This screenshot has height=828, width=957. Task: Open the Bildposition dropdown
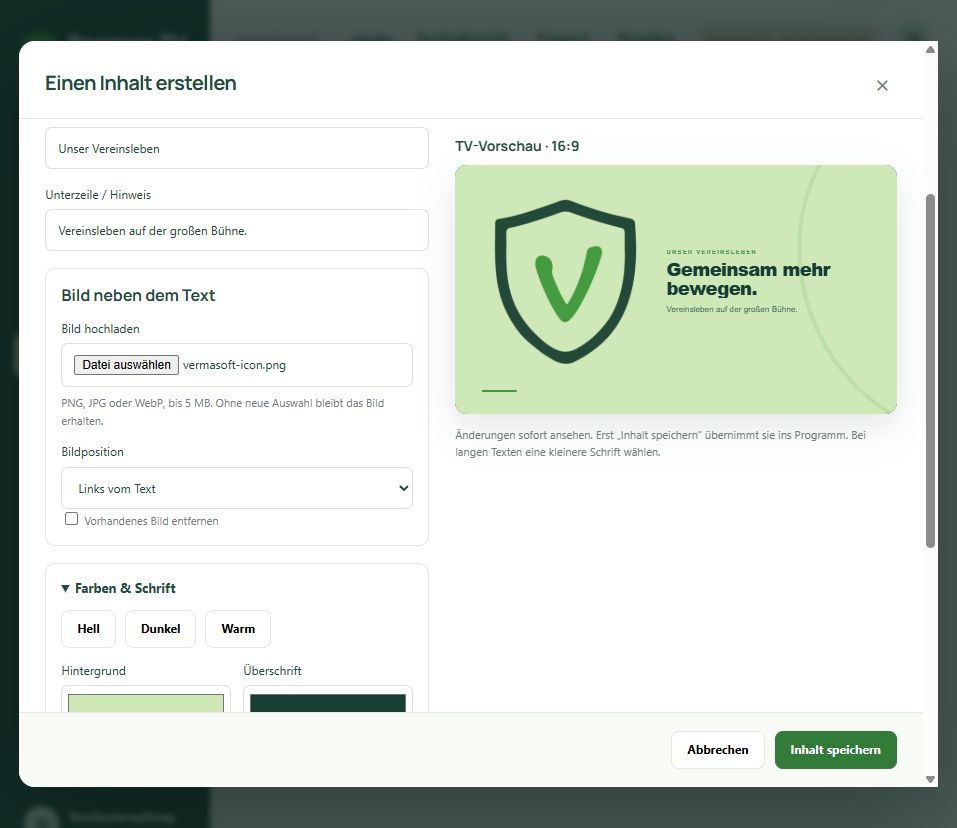tap(237, 488)
